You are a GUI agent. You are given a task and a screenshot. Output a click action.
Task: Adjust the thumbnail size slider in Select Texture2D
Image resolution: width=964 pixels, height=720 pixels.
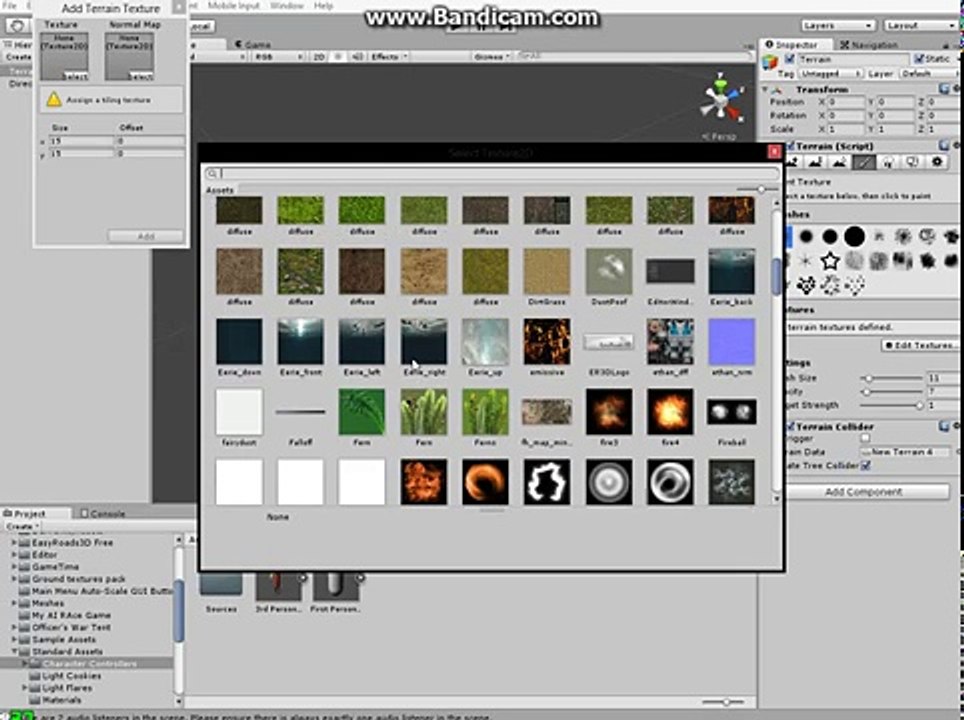coord(757,189)
